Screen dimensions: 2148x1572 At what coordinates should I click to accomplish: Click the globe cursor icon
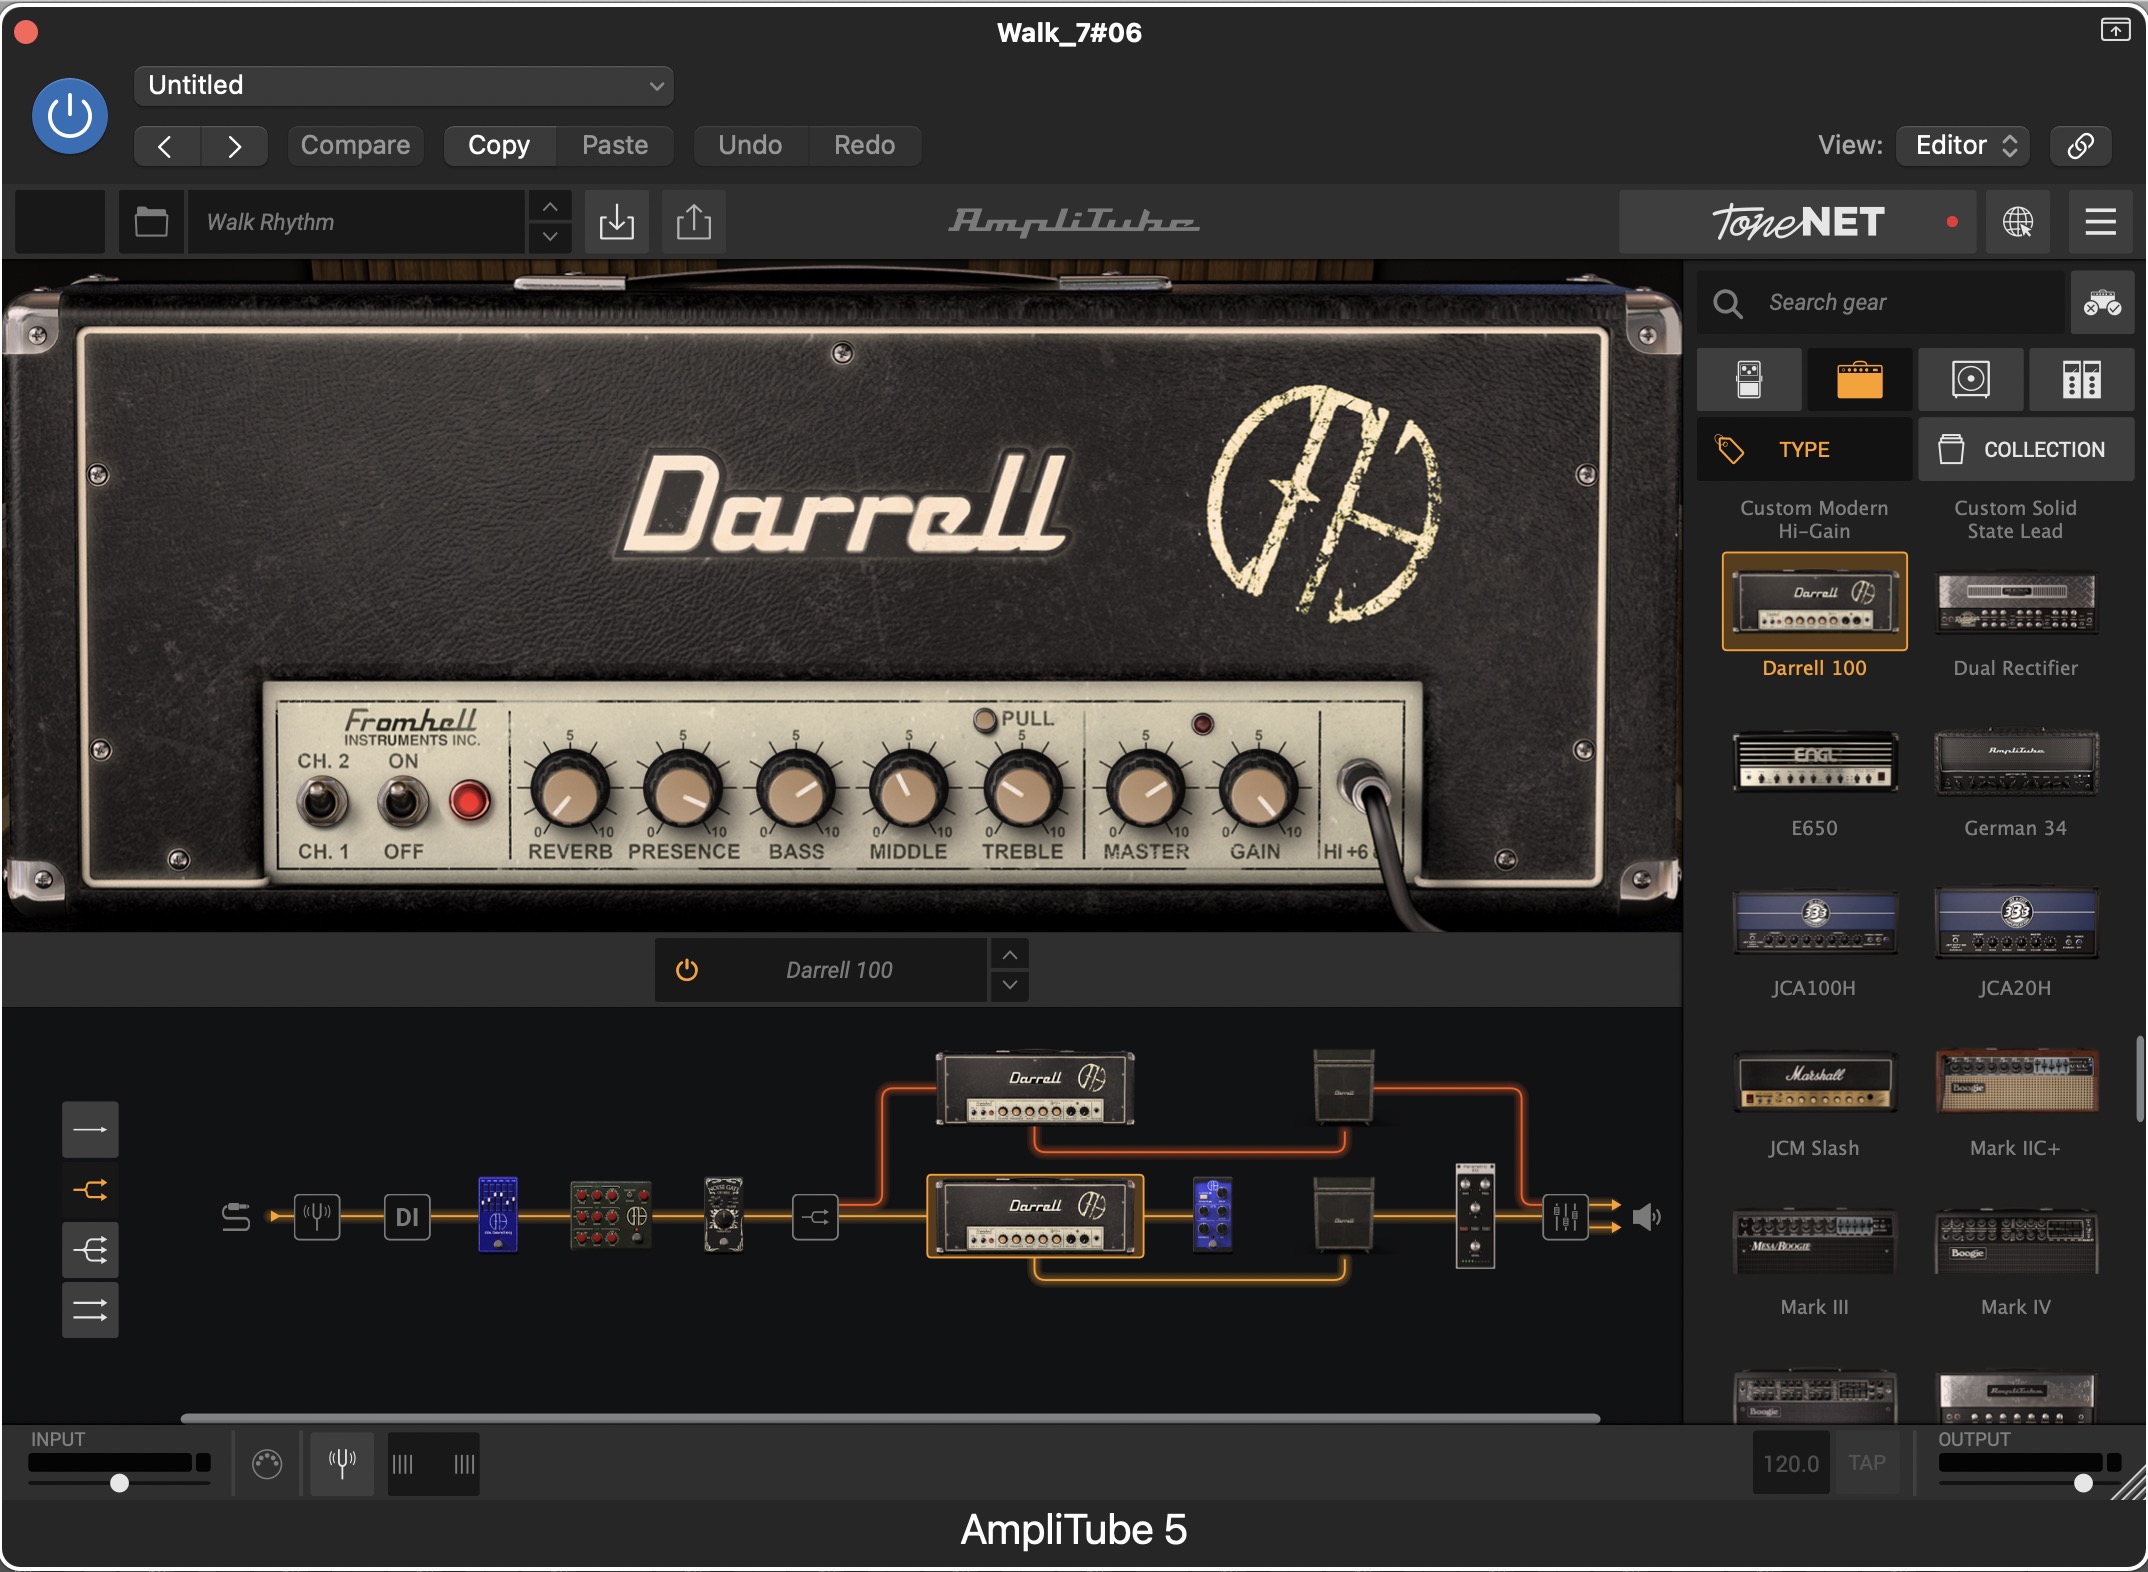pos(2017,222)
